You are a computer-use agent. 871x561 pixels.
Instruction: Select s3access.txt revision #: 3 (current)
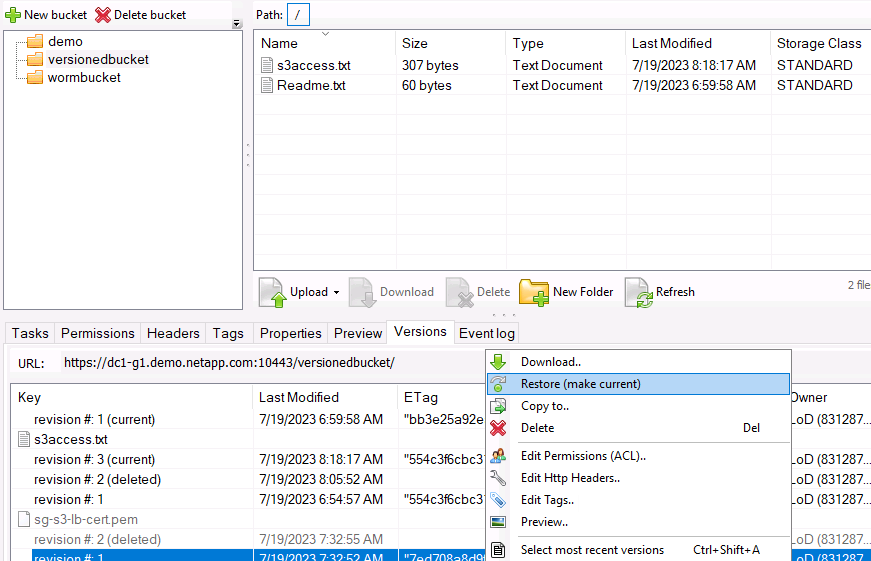pos(94,459)
